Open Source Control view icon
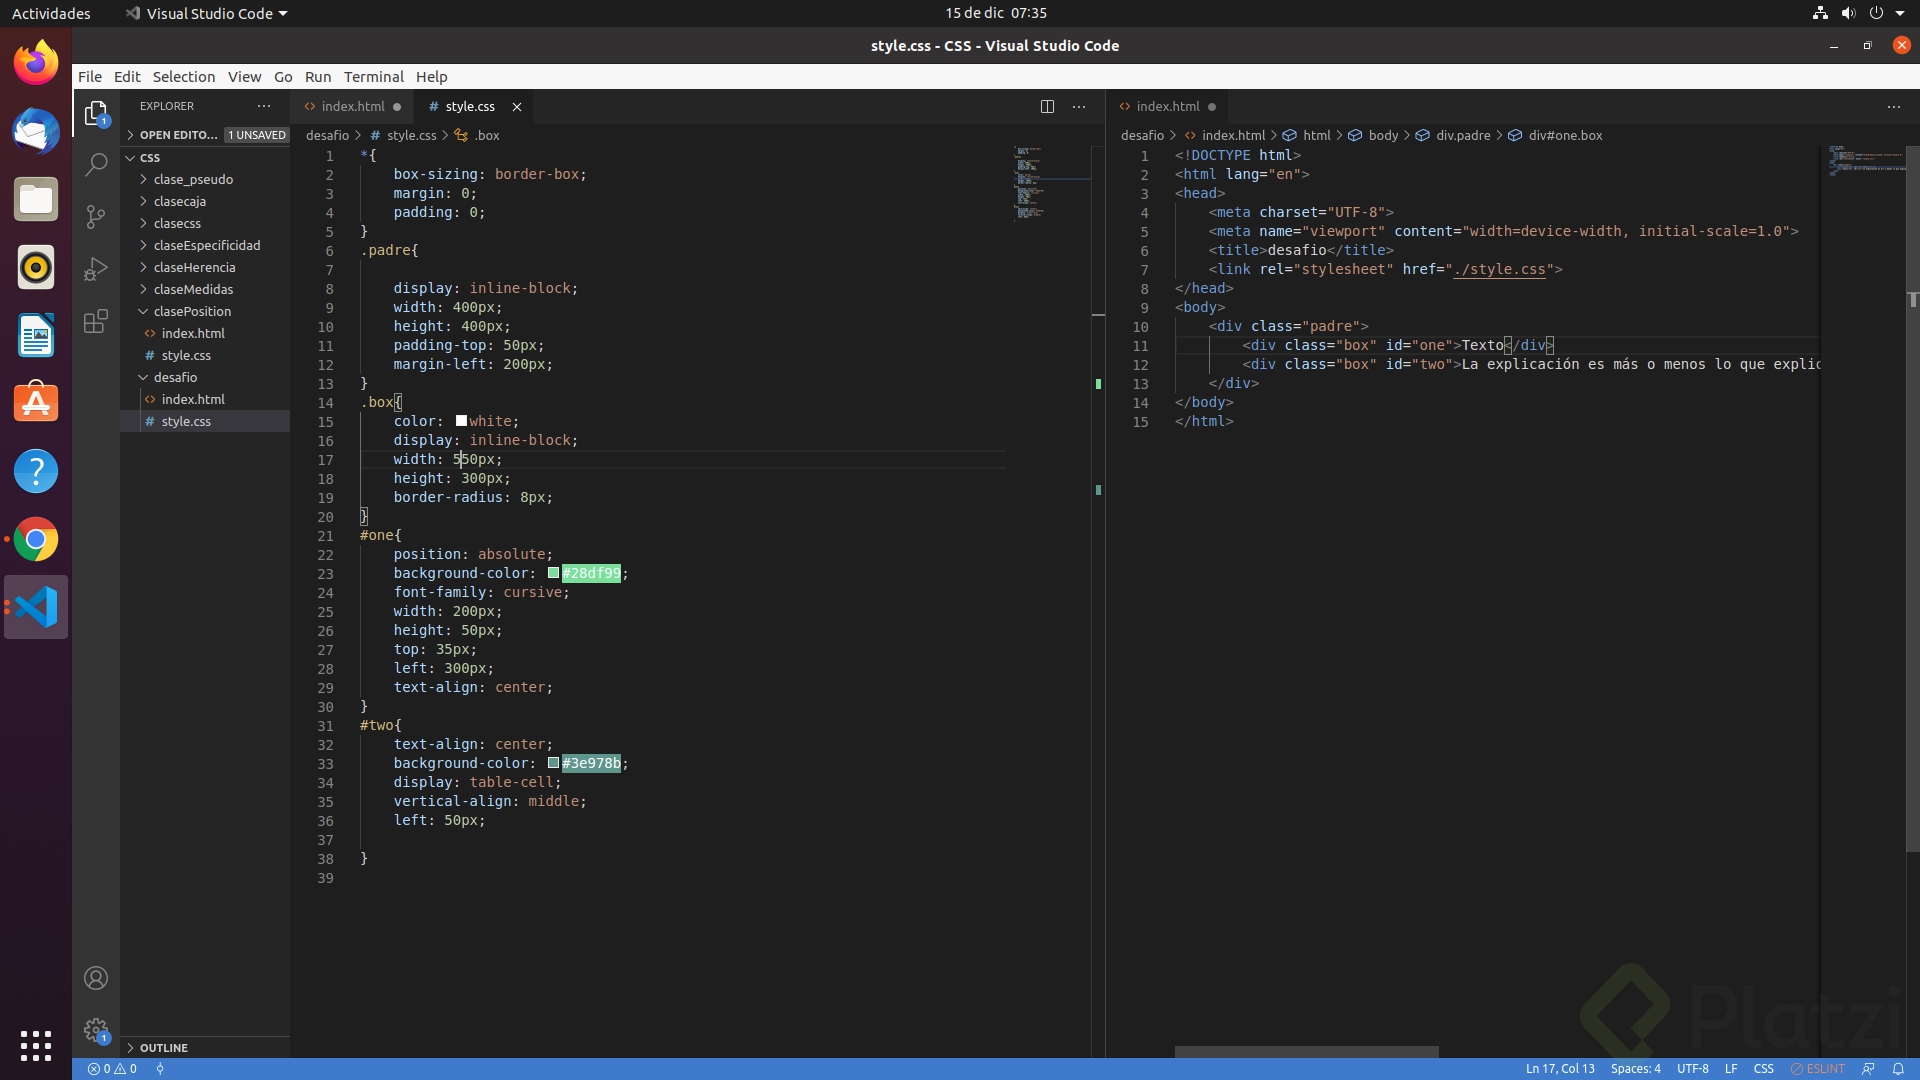 tap(96, 217)
